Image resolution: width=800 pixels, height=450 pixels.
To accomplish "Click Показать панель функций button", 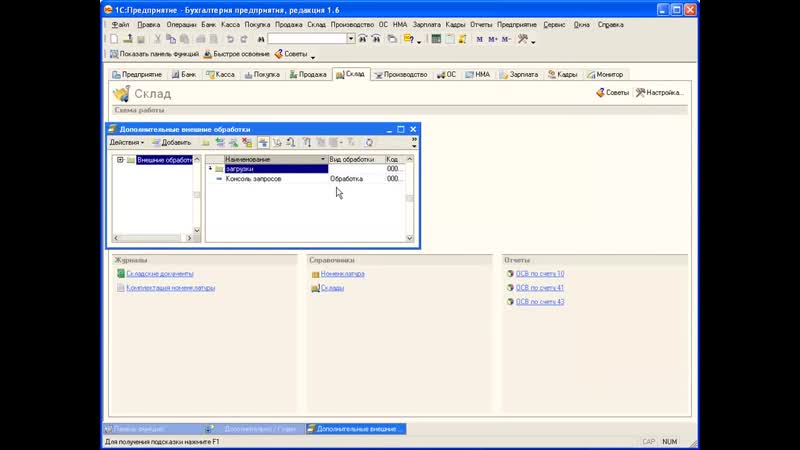I will [155, 54].
